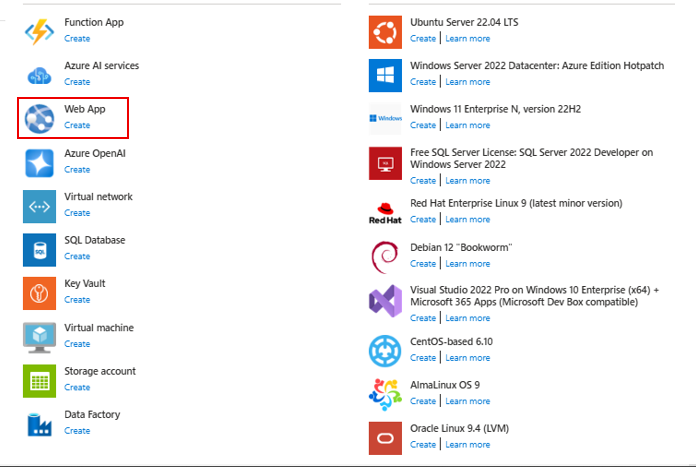696x467 pixels.
Task: Click the Debian 12 "Bookworm" title
Action: pos(461,247)
